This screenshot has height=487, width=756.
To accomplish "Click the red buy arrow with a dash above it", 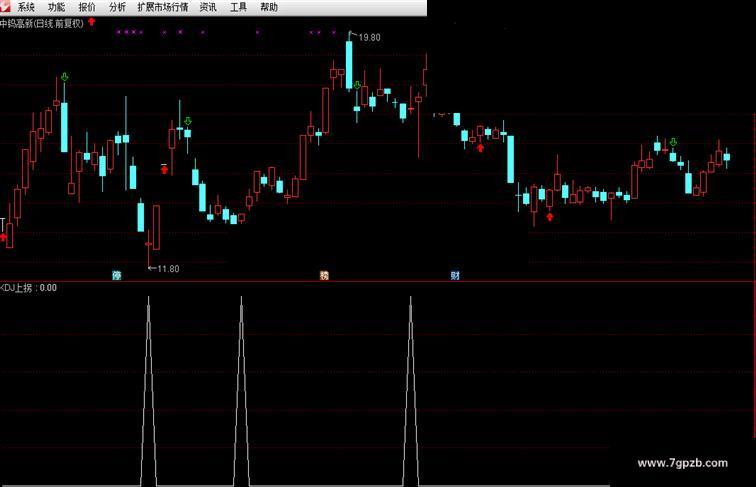I will click(164, 168).
